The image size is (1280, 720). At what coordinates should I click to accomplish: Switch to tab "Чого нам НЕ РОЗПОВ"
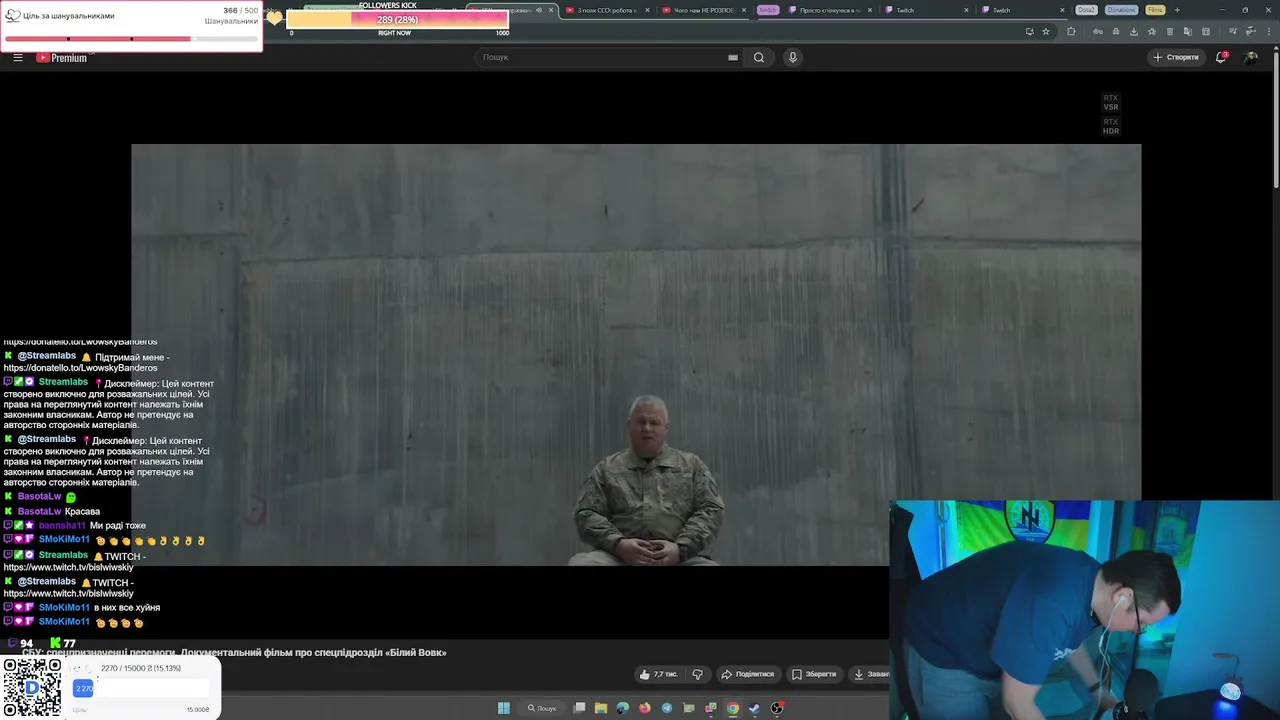(703, 10)
